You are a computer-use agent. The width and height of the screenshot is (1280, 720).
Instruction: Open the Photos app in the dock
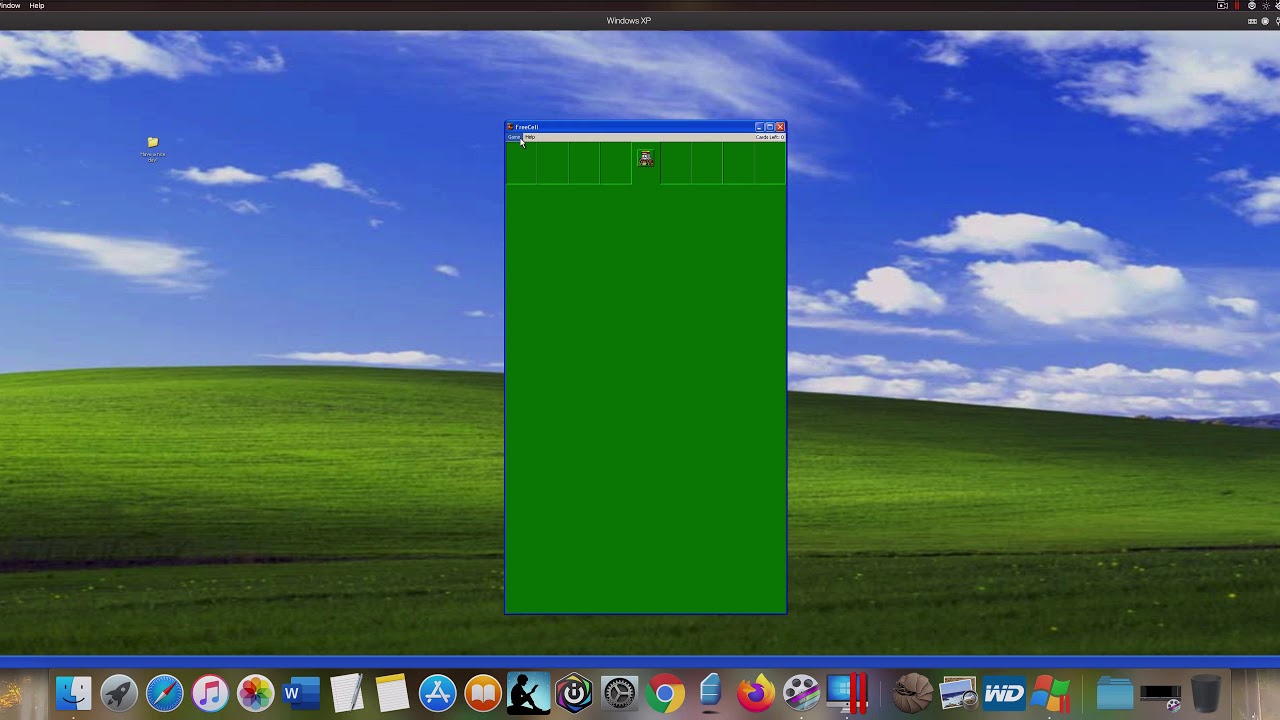coord(255,693)
